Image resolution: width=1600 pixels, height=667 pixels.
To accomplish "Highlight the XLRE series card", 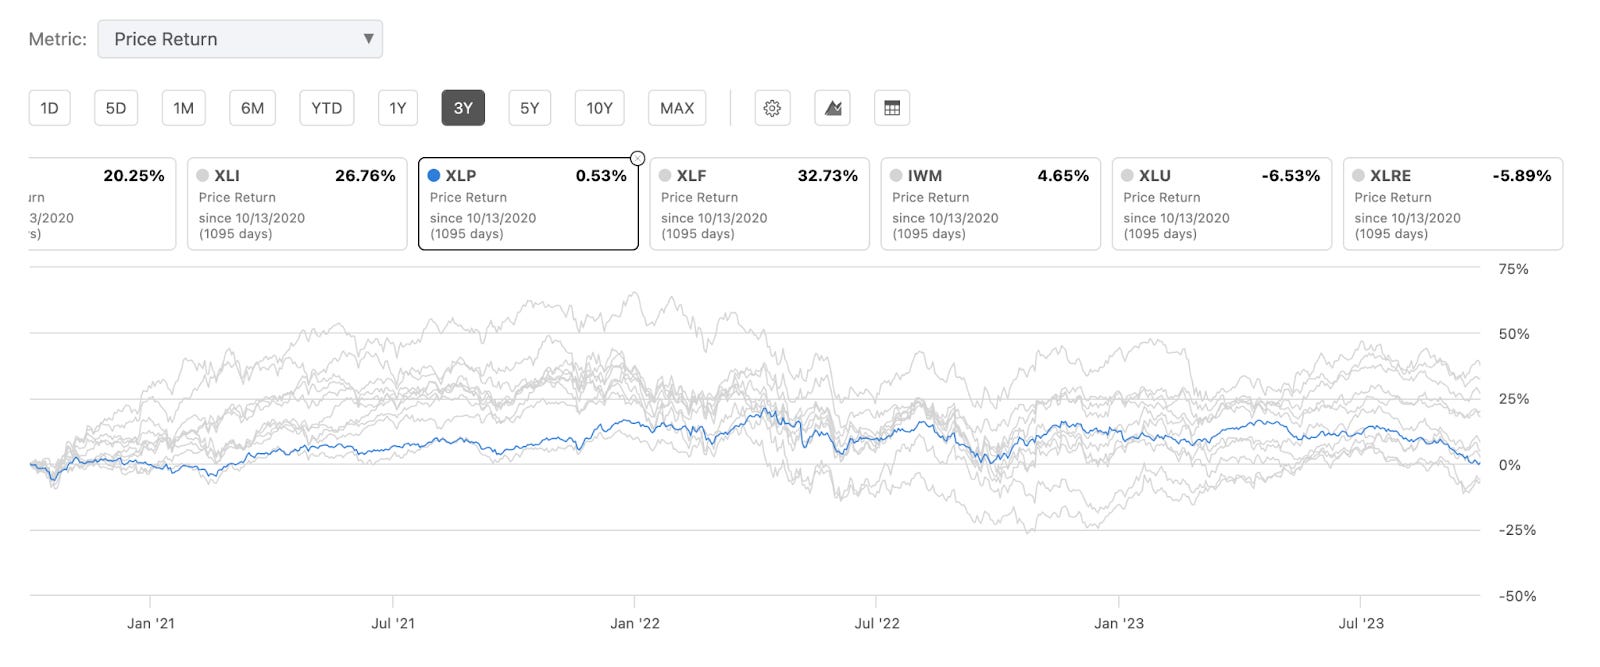I will tap(1453, 204).
